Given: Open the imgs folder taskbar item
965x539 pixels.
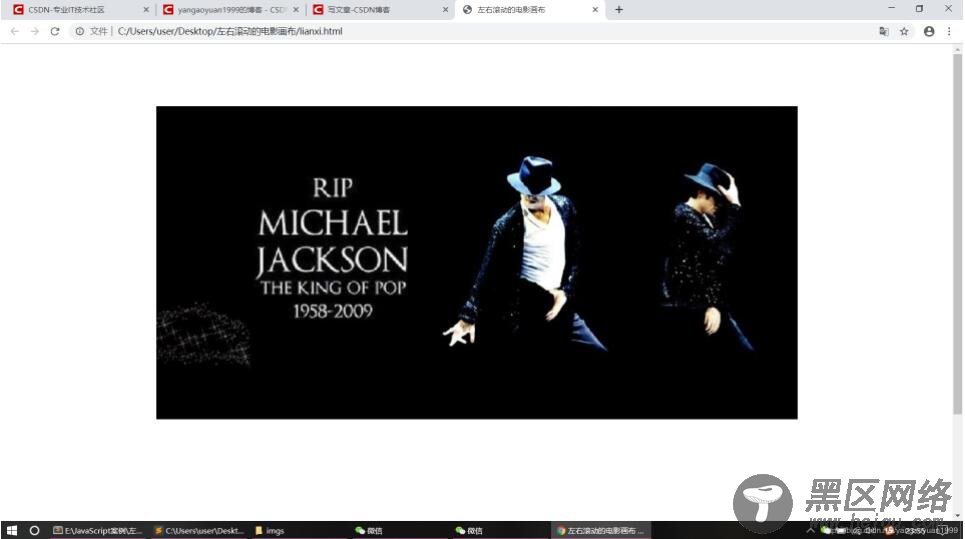Looking at the screenshot, I should 298,530.
